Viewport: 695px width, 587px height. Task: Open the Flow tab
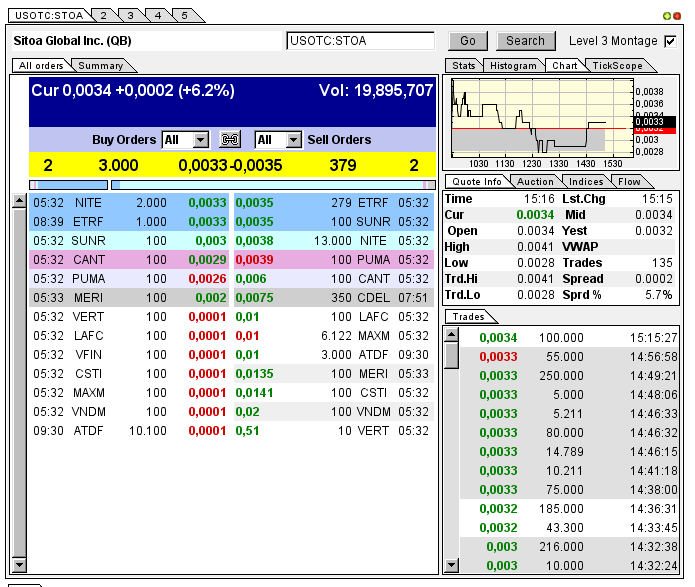point(629,182)
